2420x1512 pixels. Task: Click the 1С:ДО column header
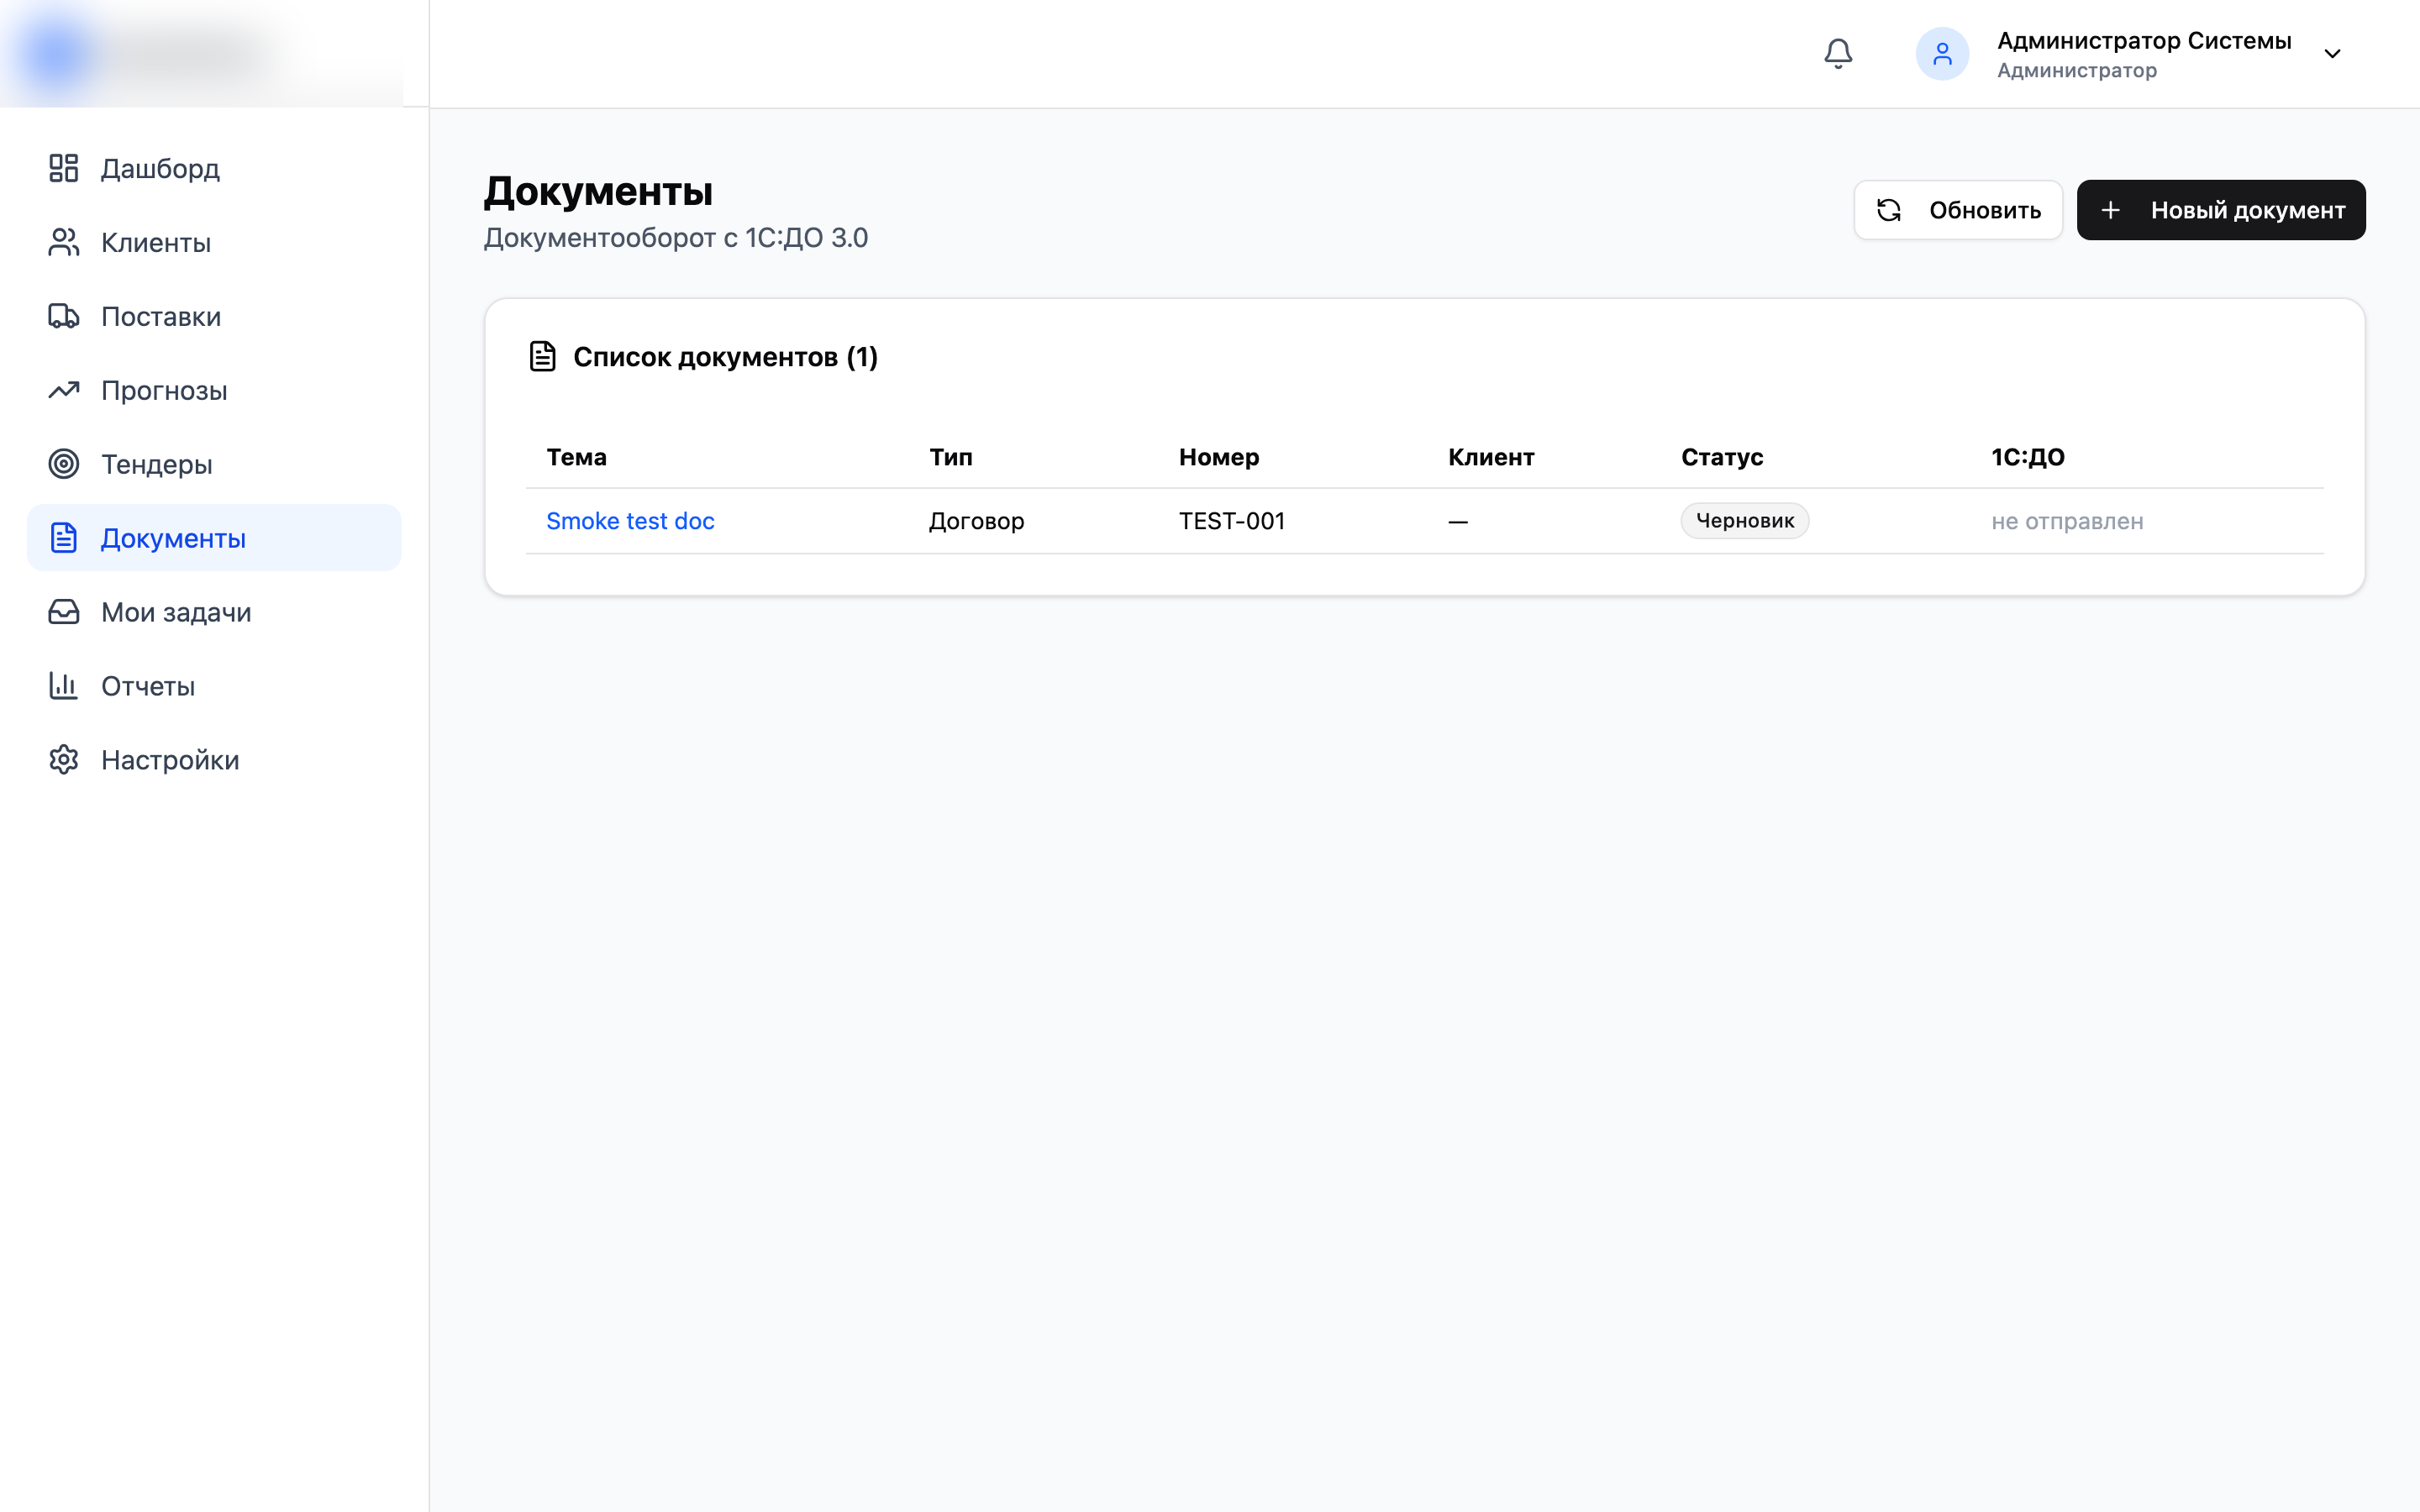pyautogui.click(x=2028, y=457)
